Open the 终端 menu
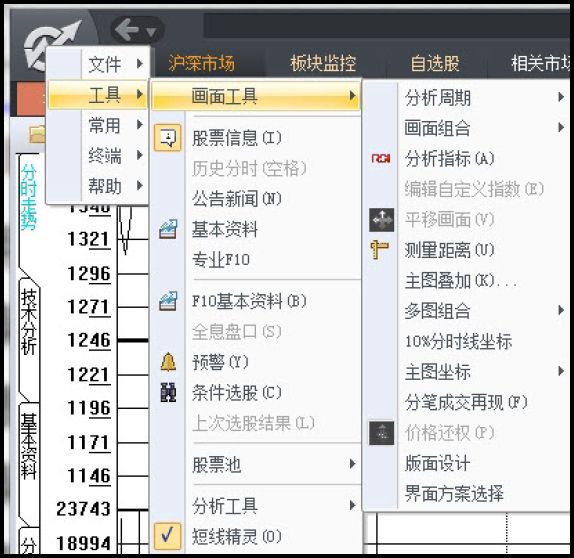 98,156
